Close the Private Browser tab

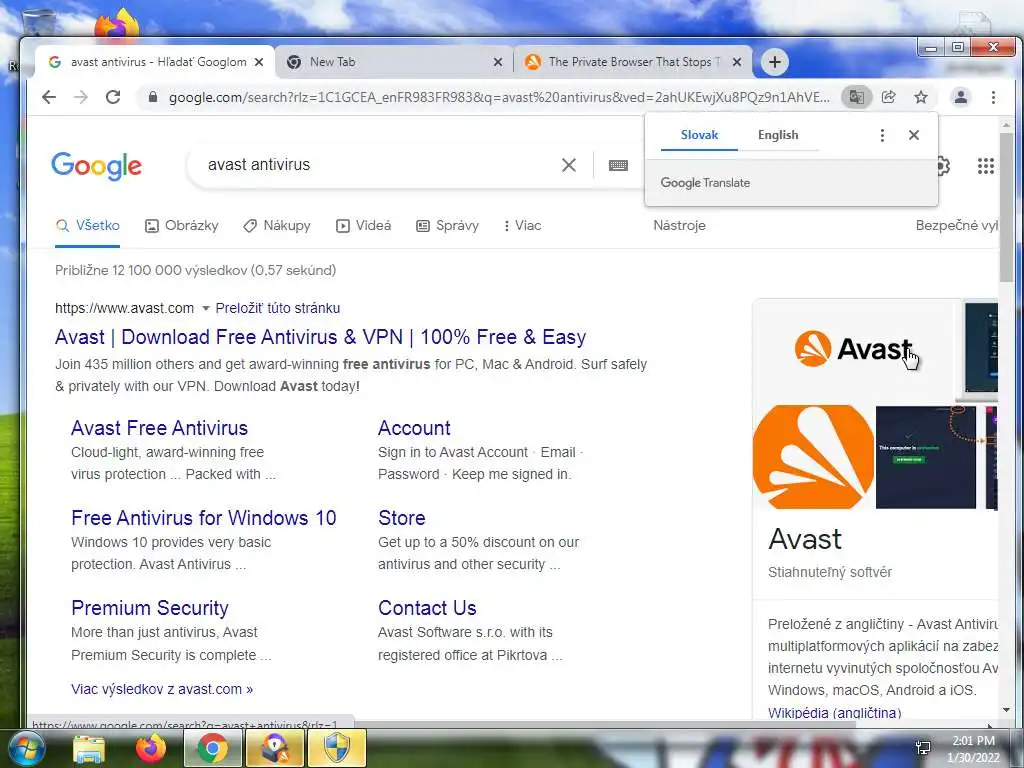tap(737, 62)
